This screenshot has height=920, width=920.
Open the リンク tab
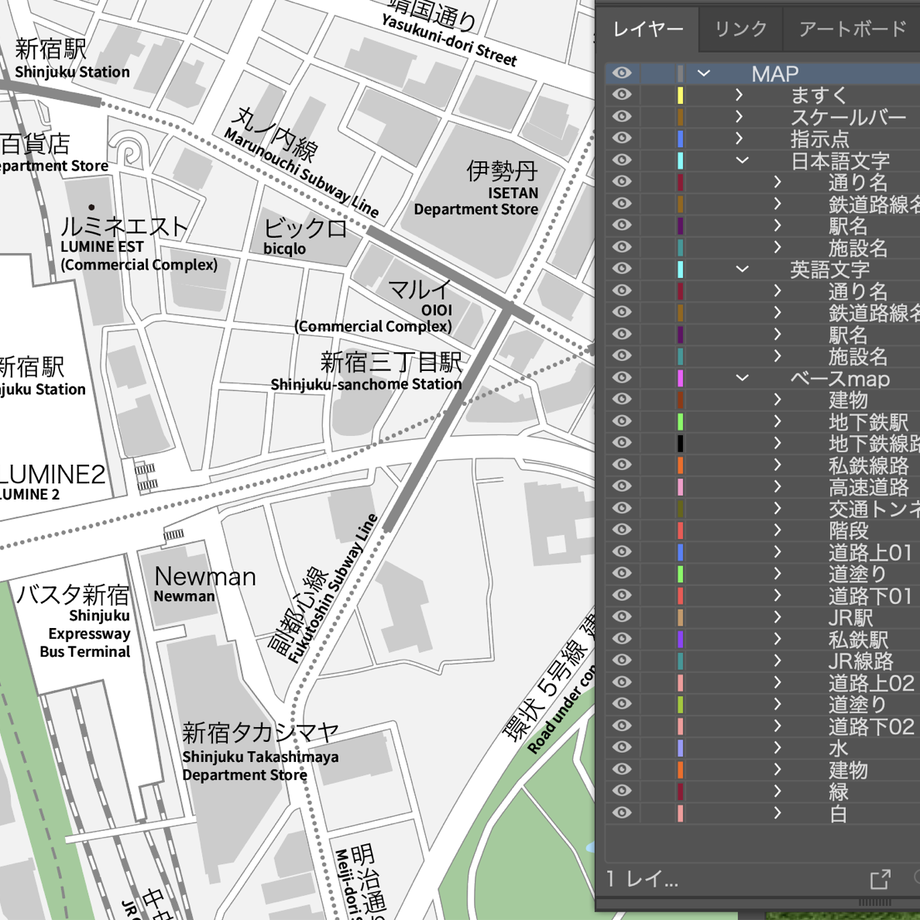pyautogui.click(x=740, y=29)
